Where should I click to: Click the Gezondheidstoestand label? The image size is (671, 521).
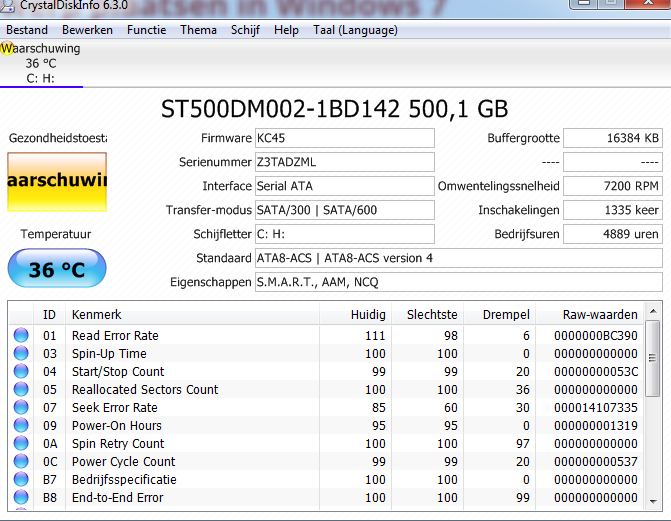pyautogui.click(x=58, y=138)
